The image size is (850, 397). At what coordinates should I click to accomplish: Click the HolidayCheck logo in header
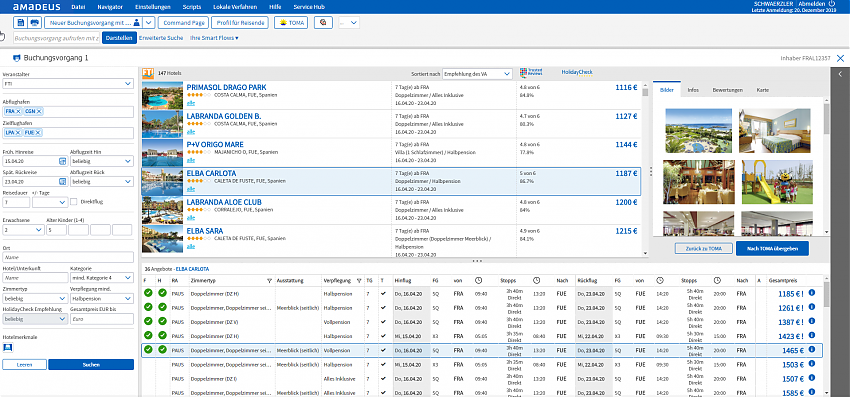point(577,72)
